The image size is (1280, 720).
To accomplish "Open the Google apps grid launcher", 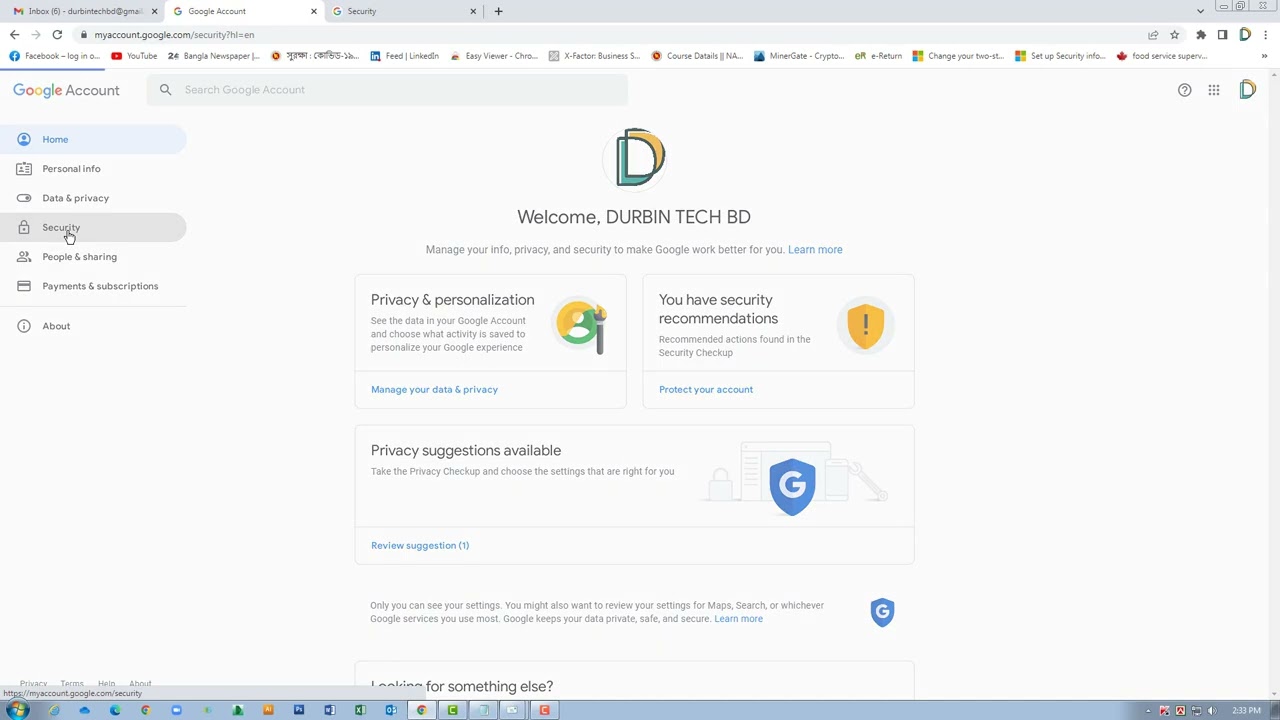I will click(1213, 90).
